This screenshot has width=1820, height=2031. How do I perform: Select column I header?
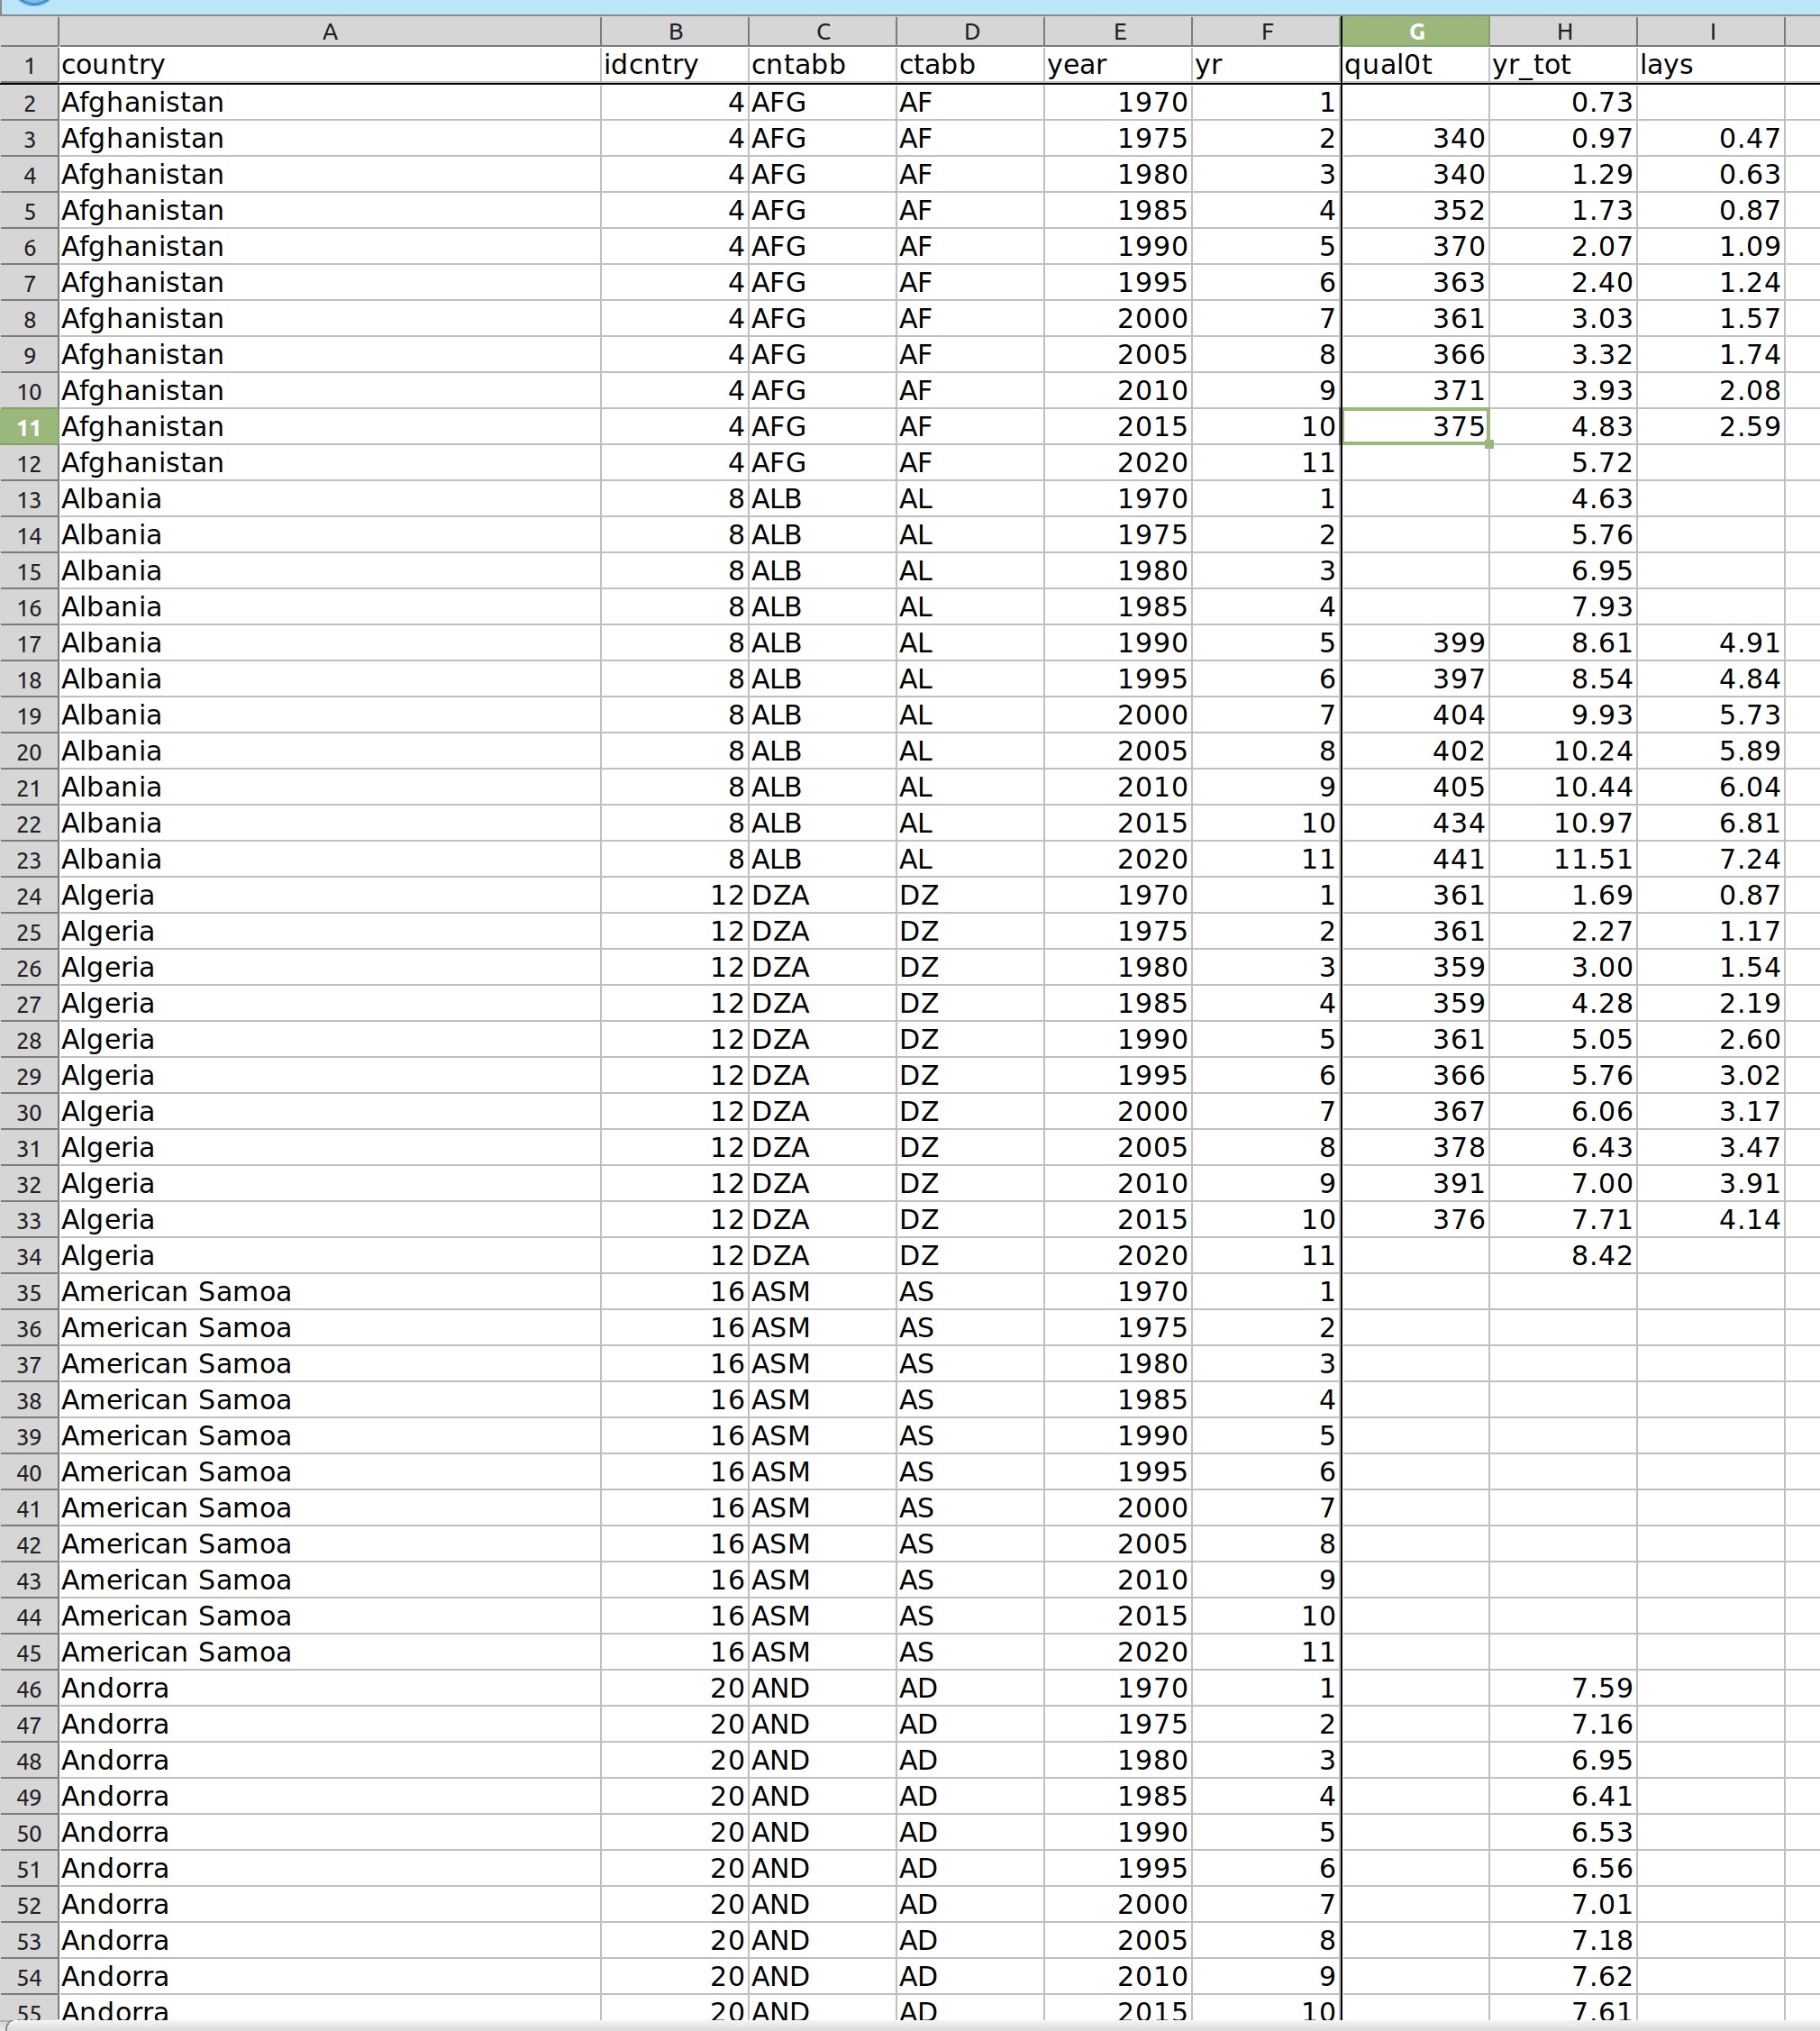point(1711,31)
